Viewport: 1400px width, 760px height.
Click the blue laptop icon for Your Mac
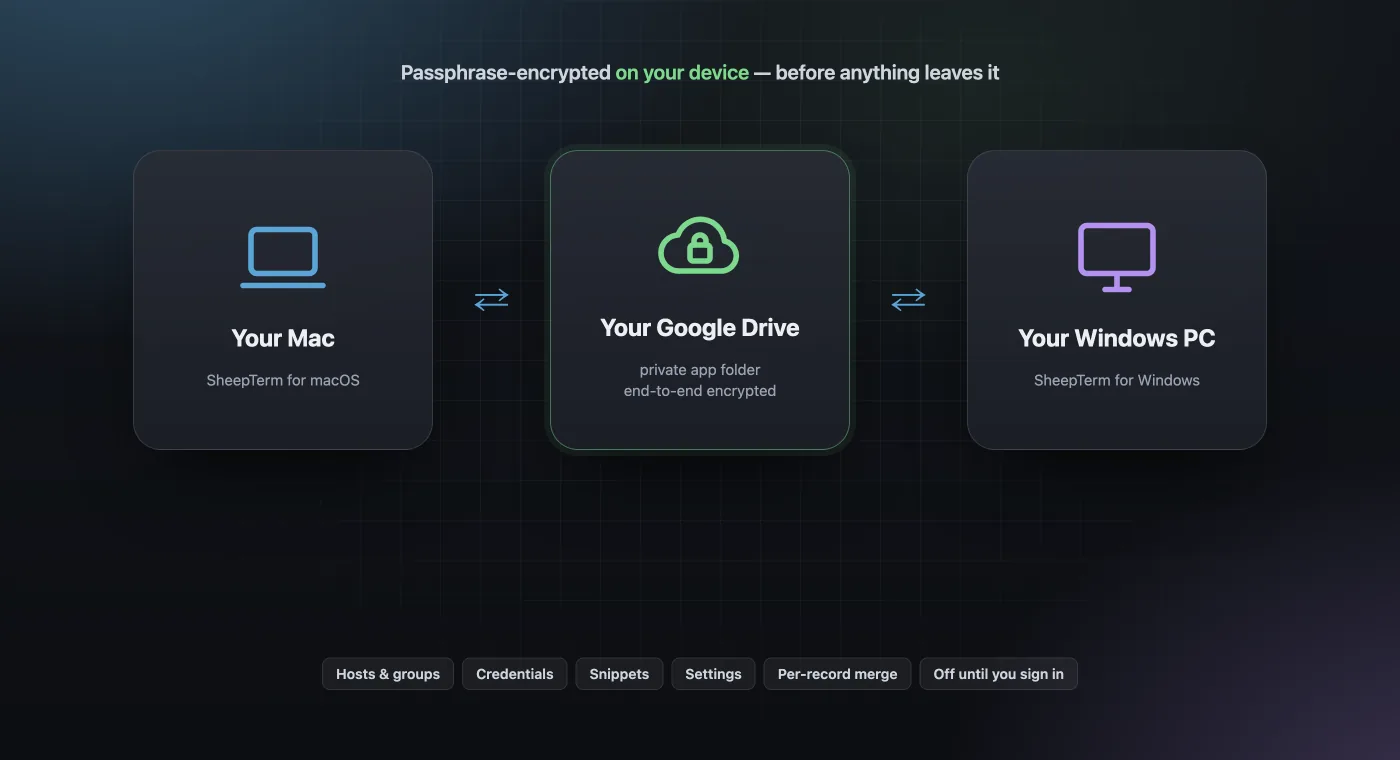click(283, 258)
